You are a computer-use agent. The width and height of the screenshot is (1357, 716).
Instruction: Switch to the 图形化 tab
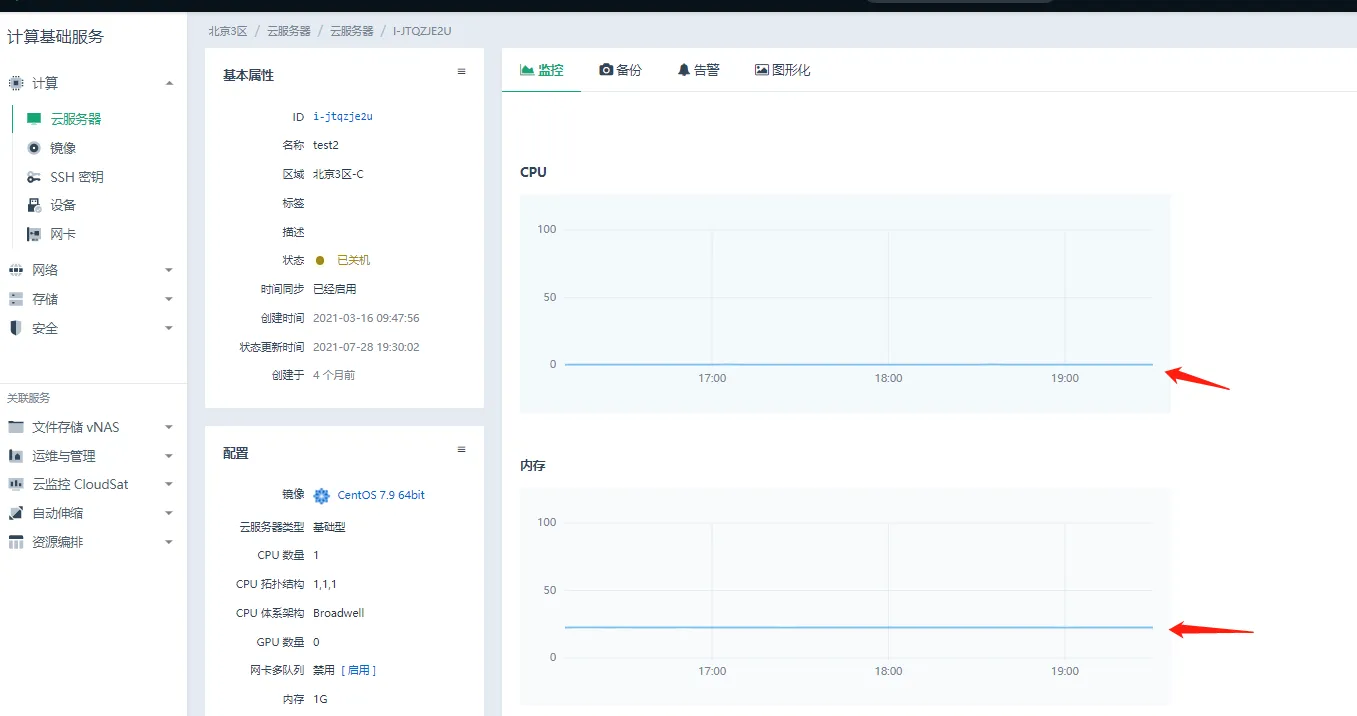click(x=782, y=70)
